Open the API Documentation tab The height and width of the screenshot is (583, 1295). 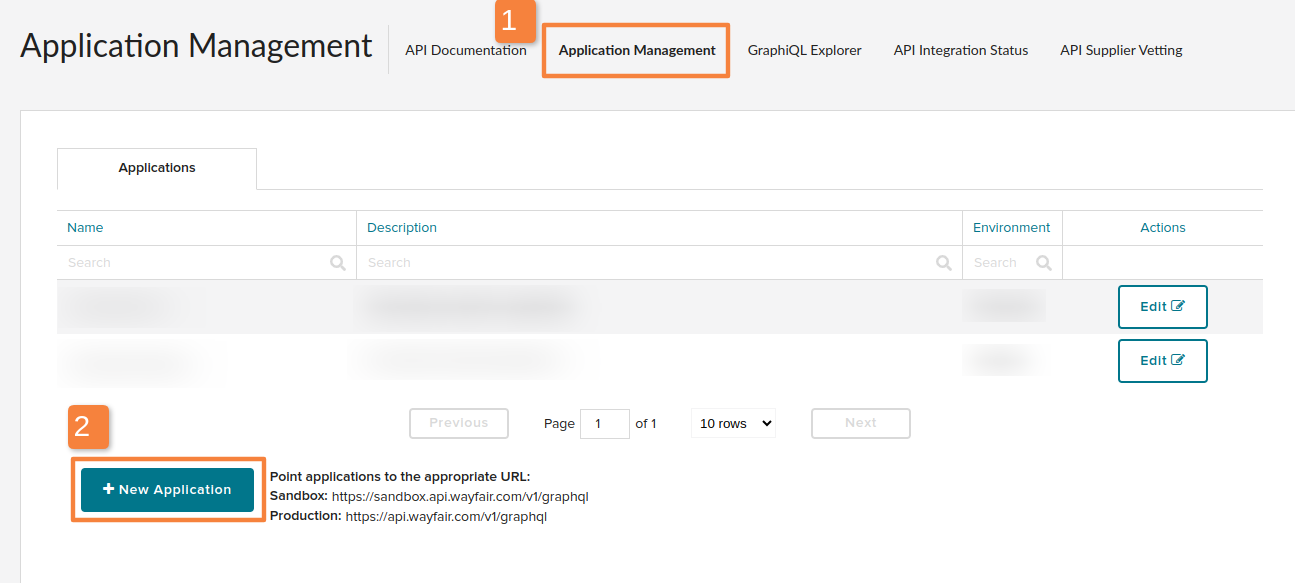[465, 50]
